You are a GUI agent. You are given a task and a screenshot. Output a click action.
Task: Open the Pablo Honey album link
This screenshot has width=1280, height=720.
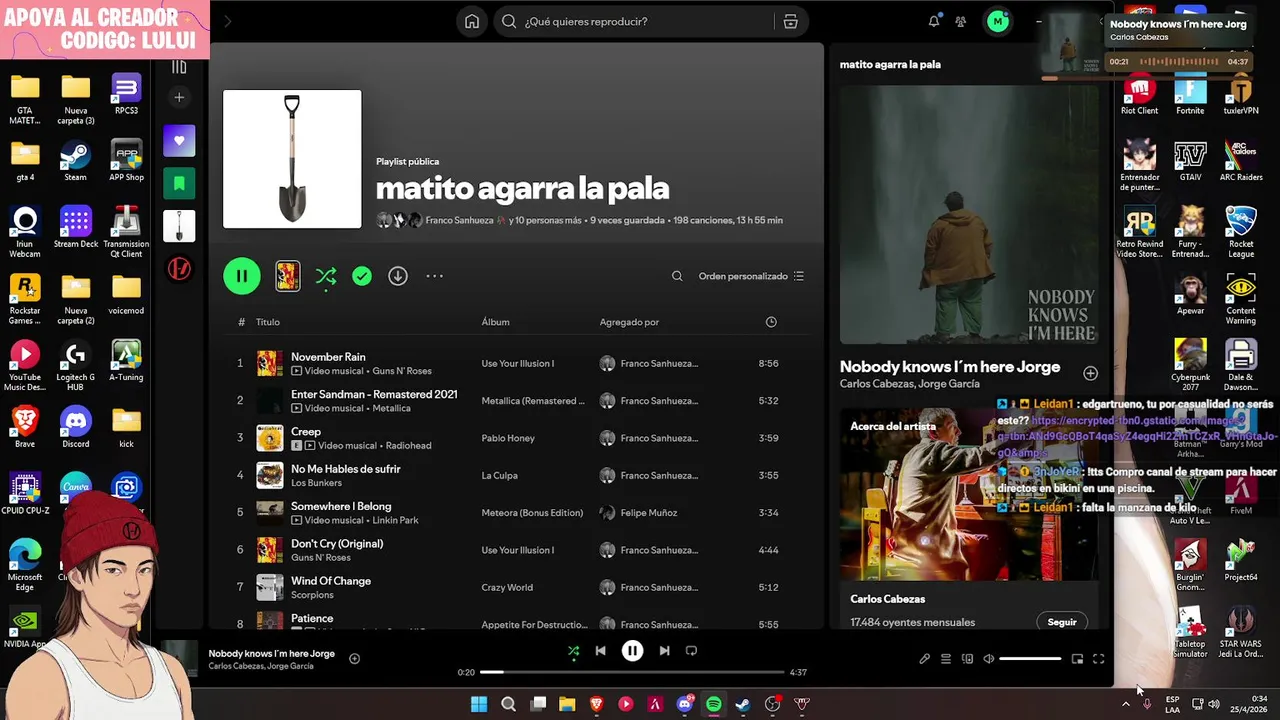(x=508, y=438)
